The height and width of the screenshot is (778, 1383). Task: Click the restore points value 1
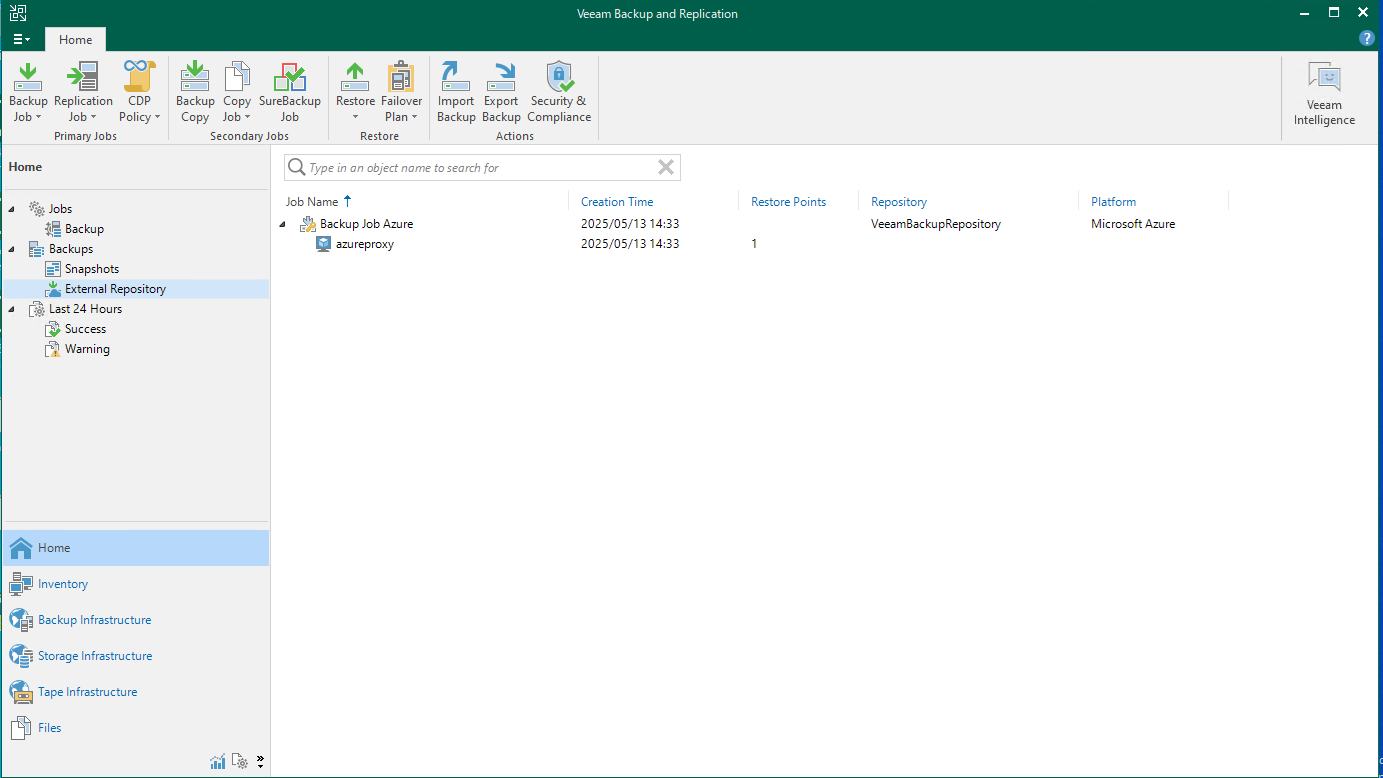754,244
